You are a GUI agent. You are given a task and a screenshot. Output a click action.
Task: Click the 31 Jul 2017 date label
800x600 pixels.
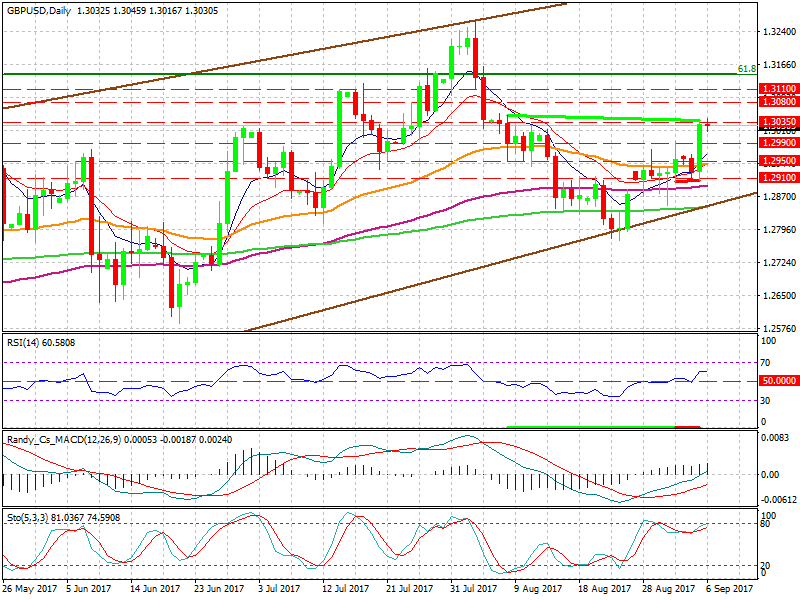pyautogui.click(x=473, y=589)
